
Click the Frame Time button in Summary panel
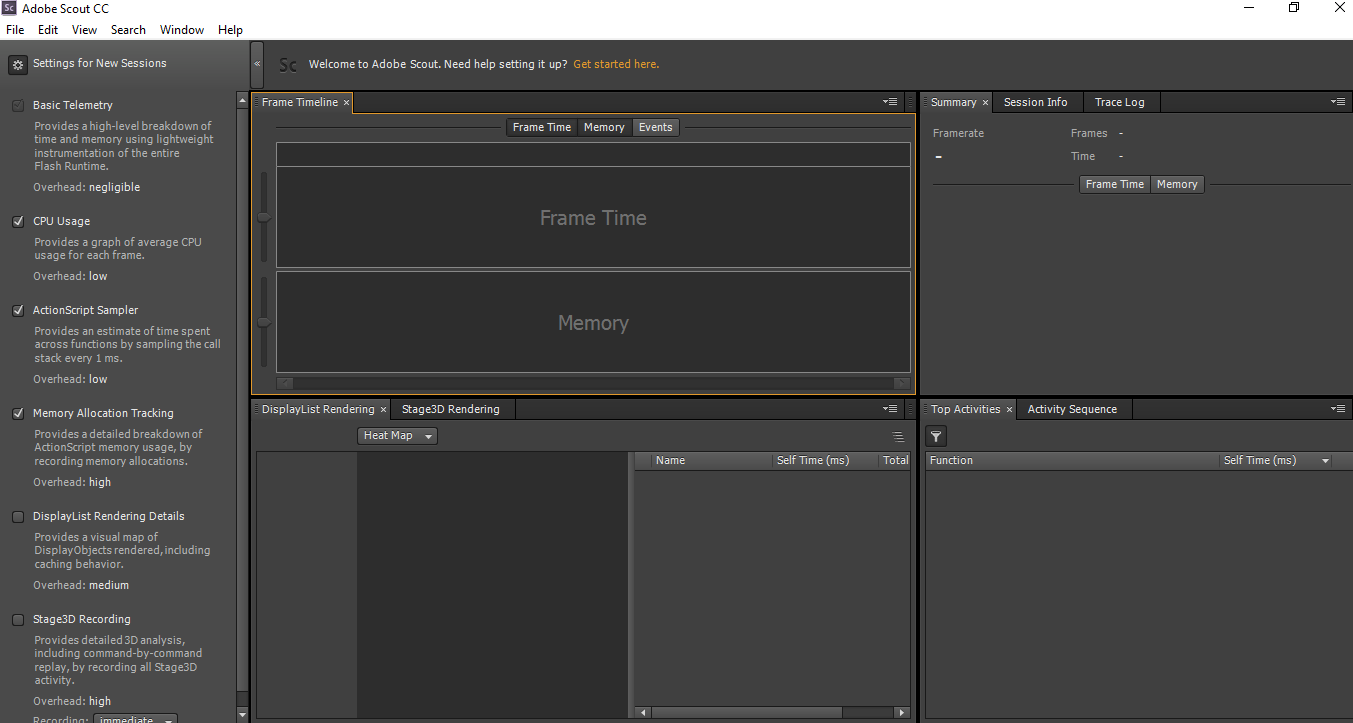[1115, 184]
